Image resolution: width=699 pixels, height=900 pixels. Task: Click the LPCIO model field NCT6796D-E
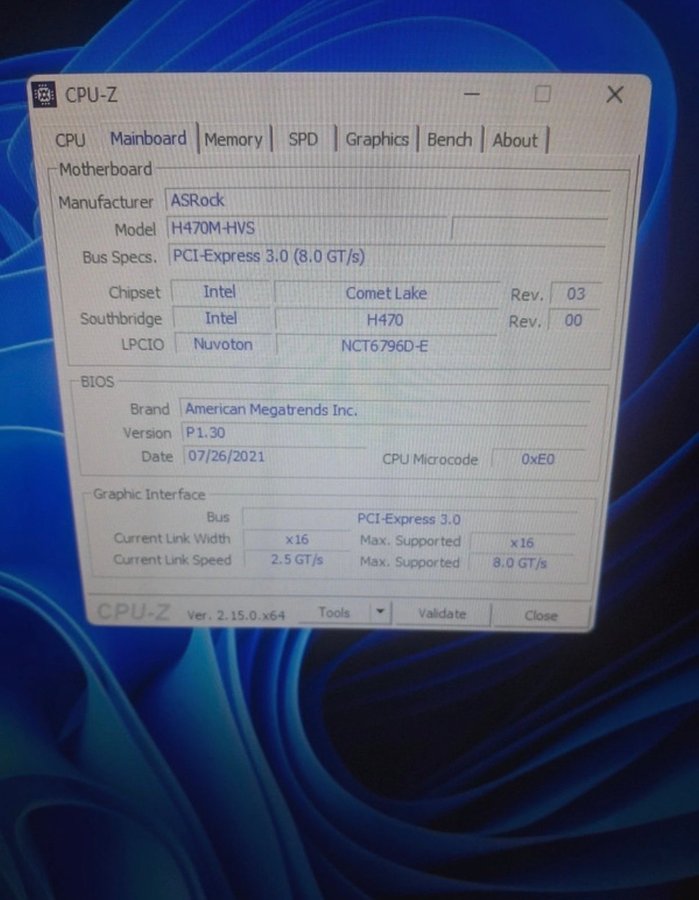coord(384,345)
